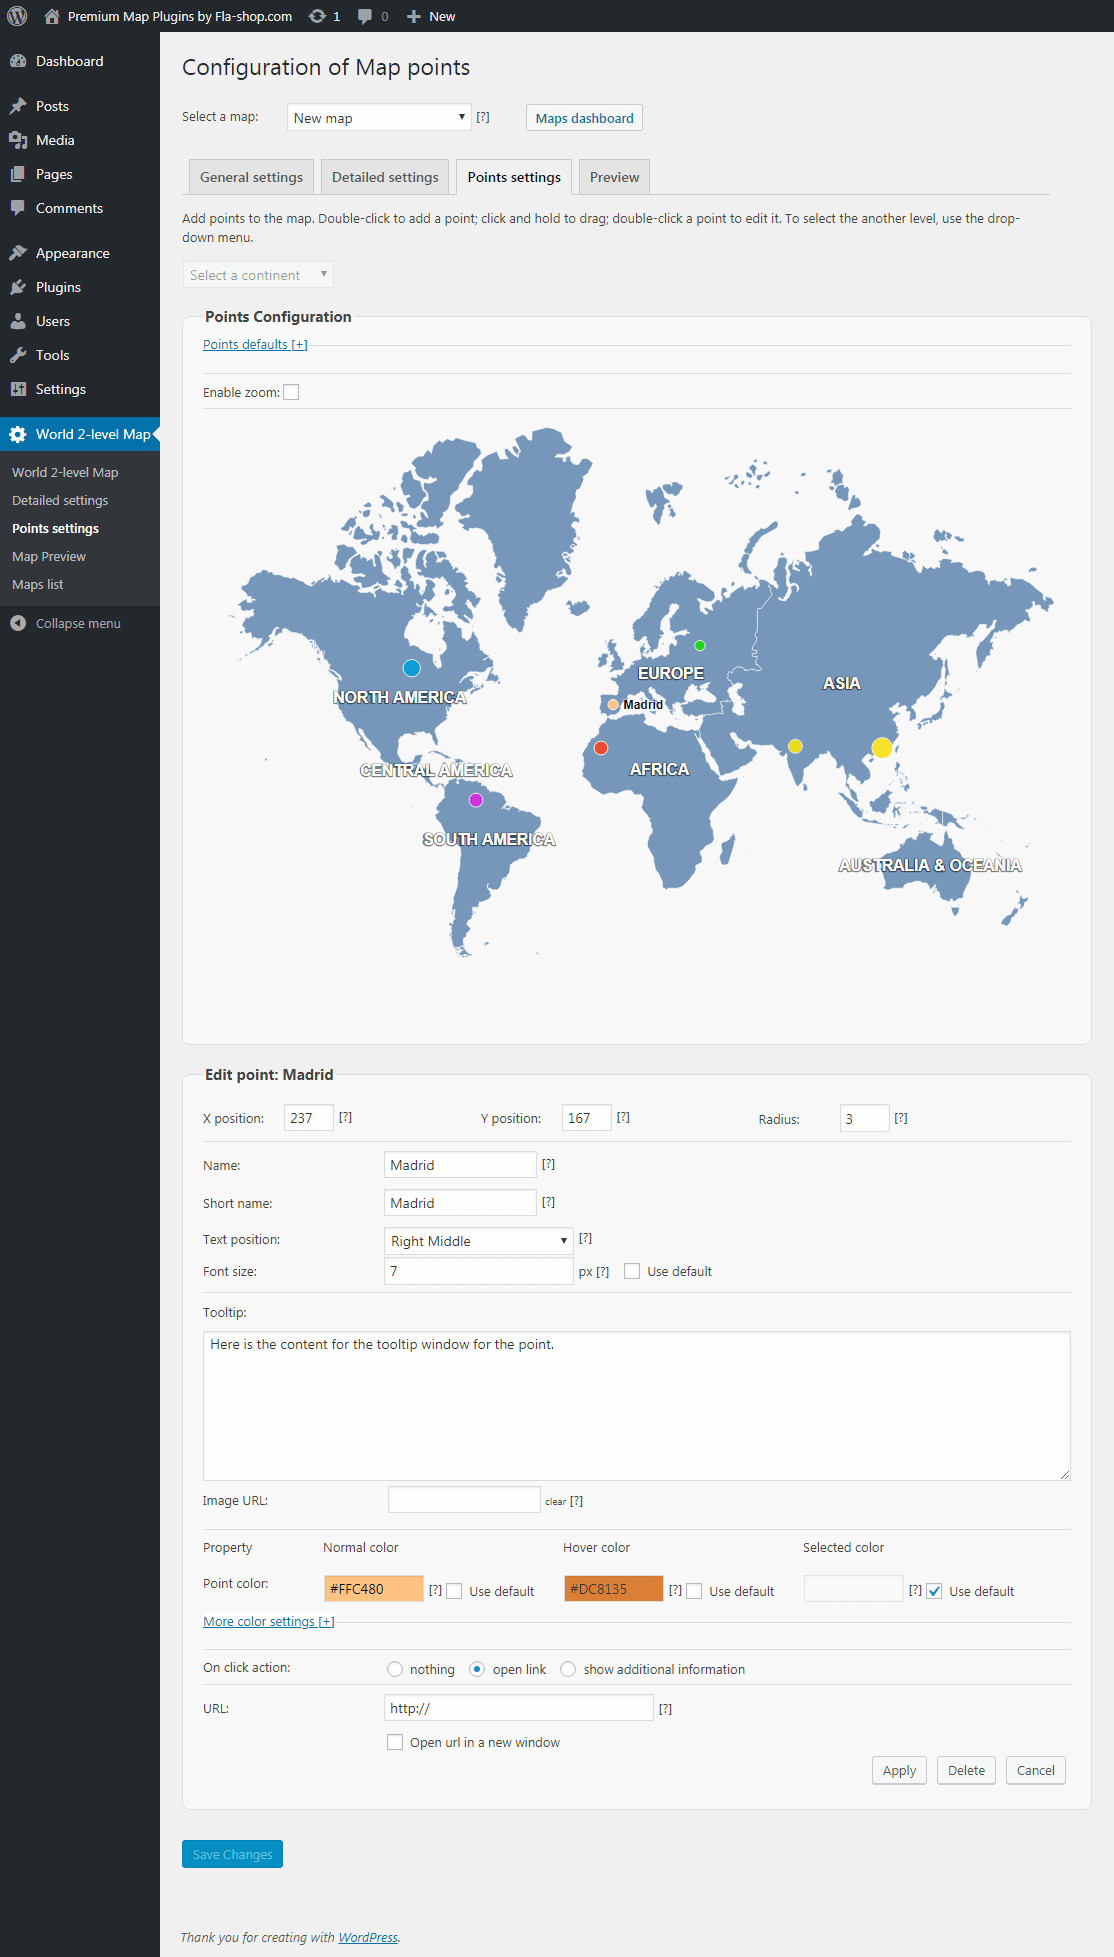The height and width of the screenshot is (1957, 1114).
Task: Click the Users icon in sidebar
Action: tap(18, 321)
